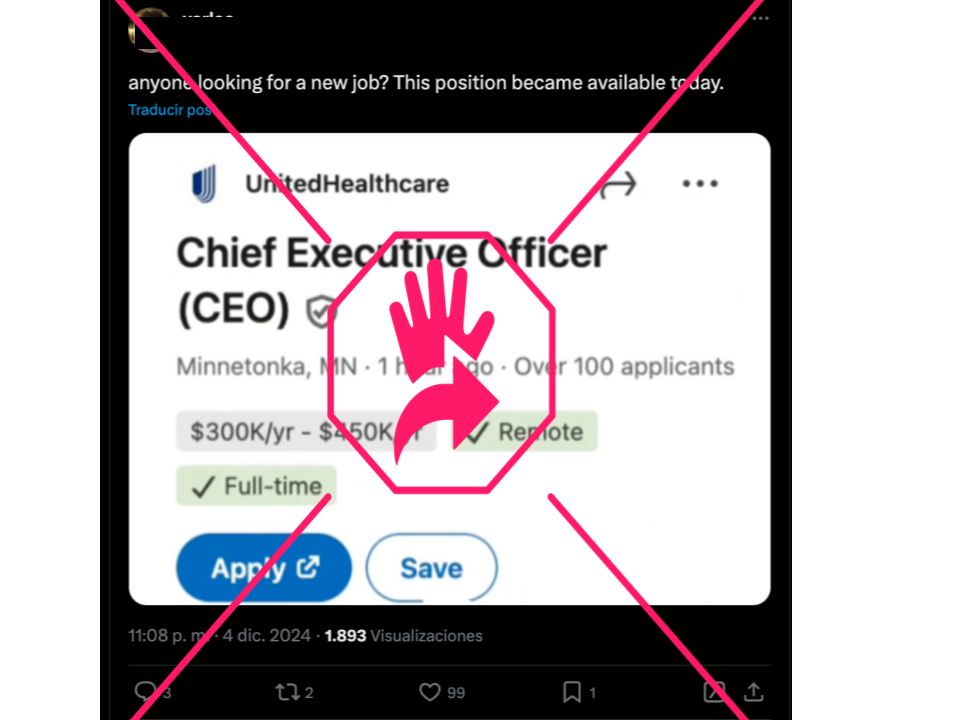Click the UnitedHealthcare shield logo

pos(204,184)
